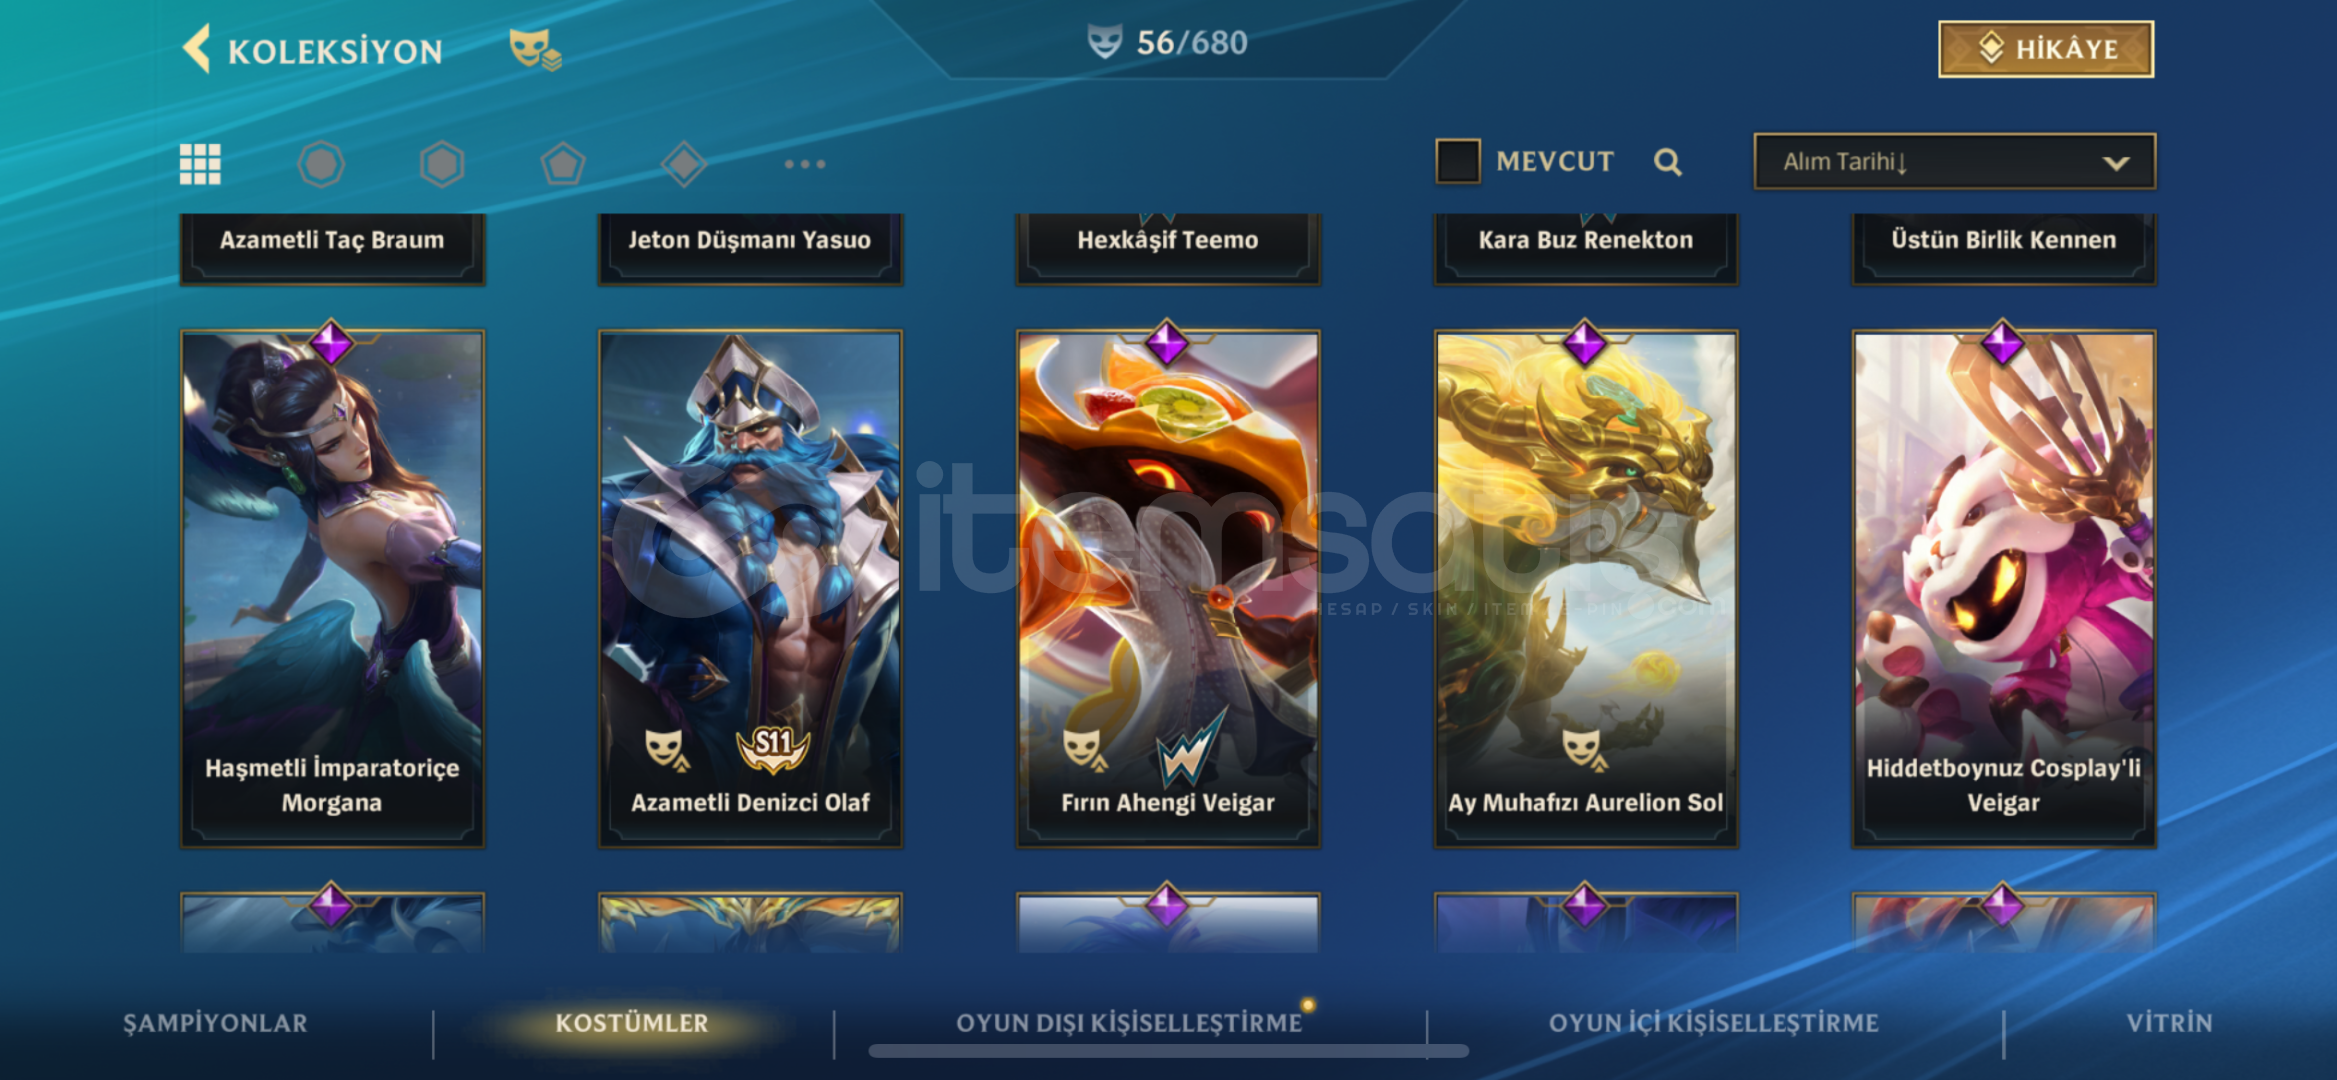Select the diamond rarity filter icon

tap(684, 164)
